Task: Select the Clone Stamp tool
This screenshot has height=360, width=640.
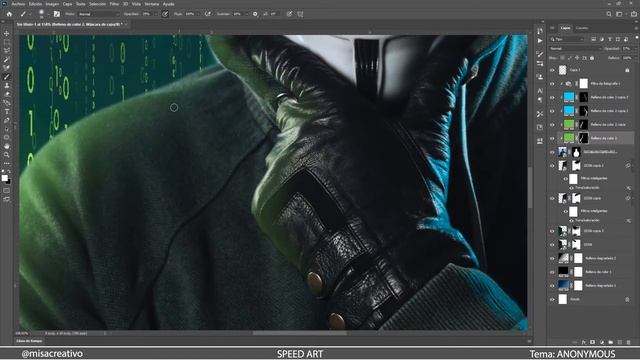Action: pos(7,86)
